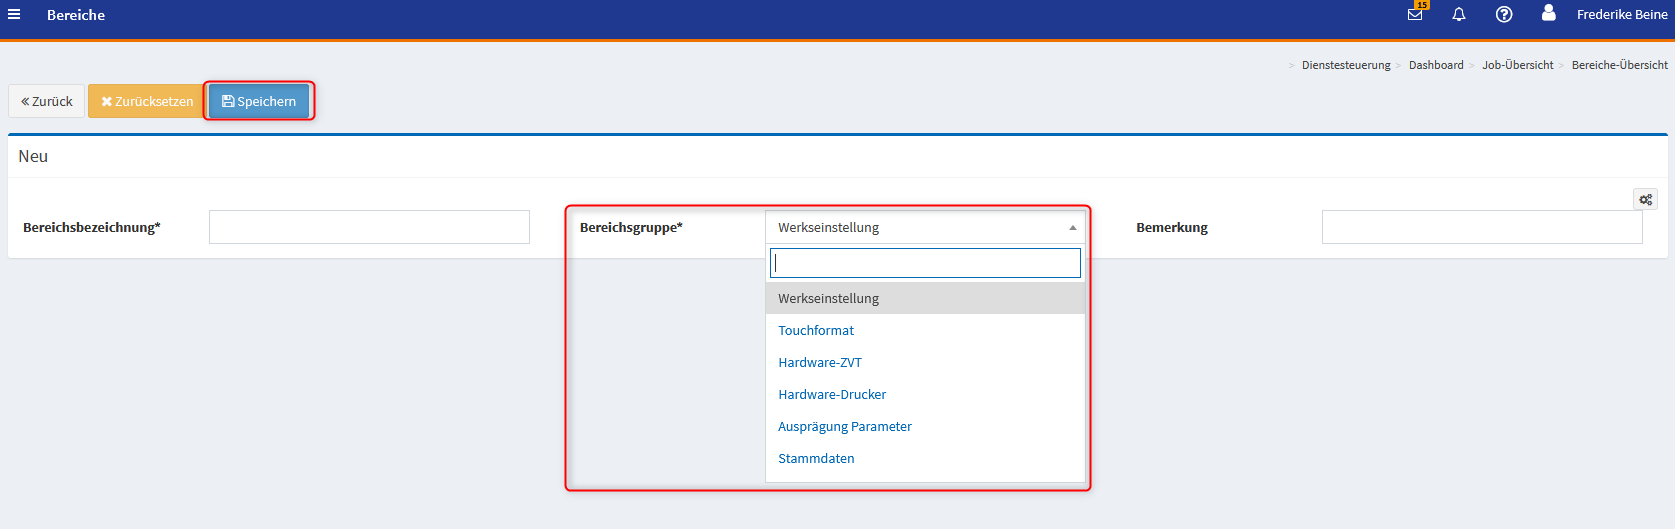Viewport: 1675px width, 529px height.
Task: Open the Dashboard breadcrumb link
Action: click(x=1436, y=65)
